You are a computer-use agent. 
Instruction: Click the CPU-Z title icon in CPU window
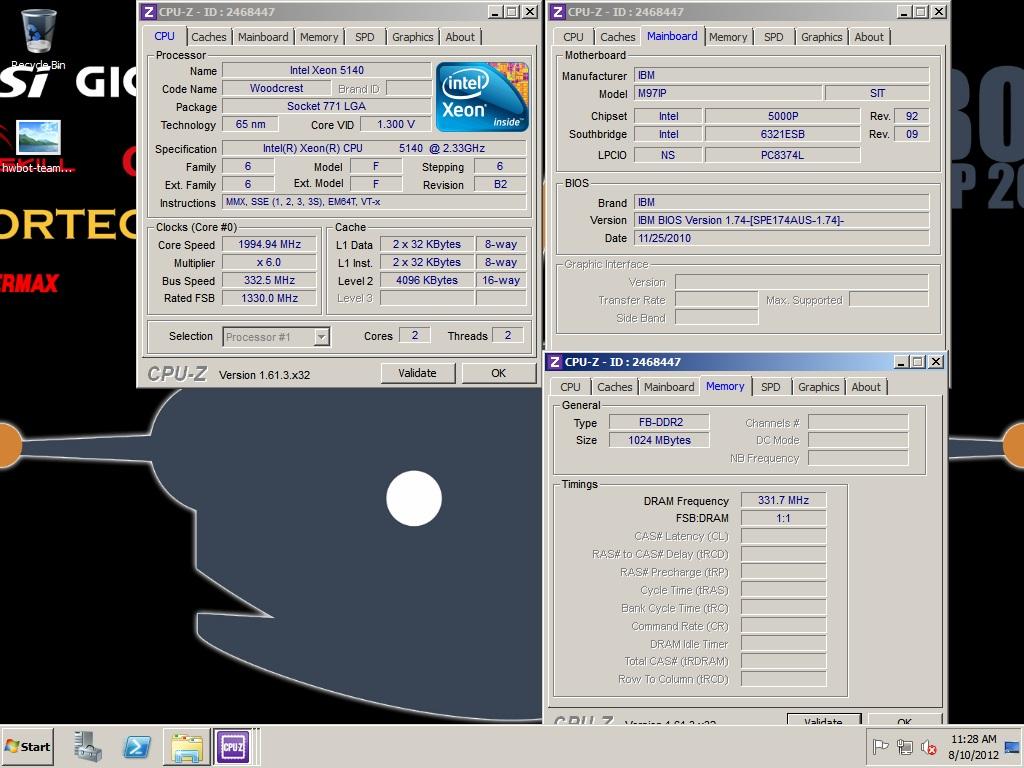[149, 12]
